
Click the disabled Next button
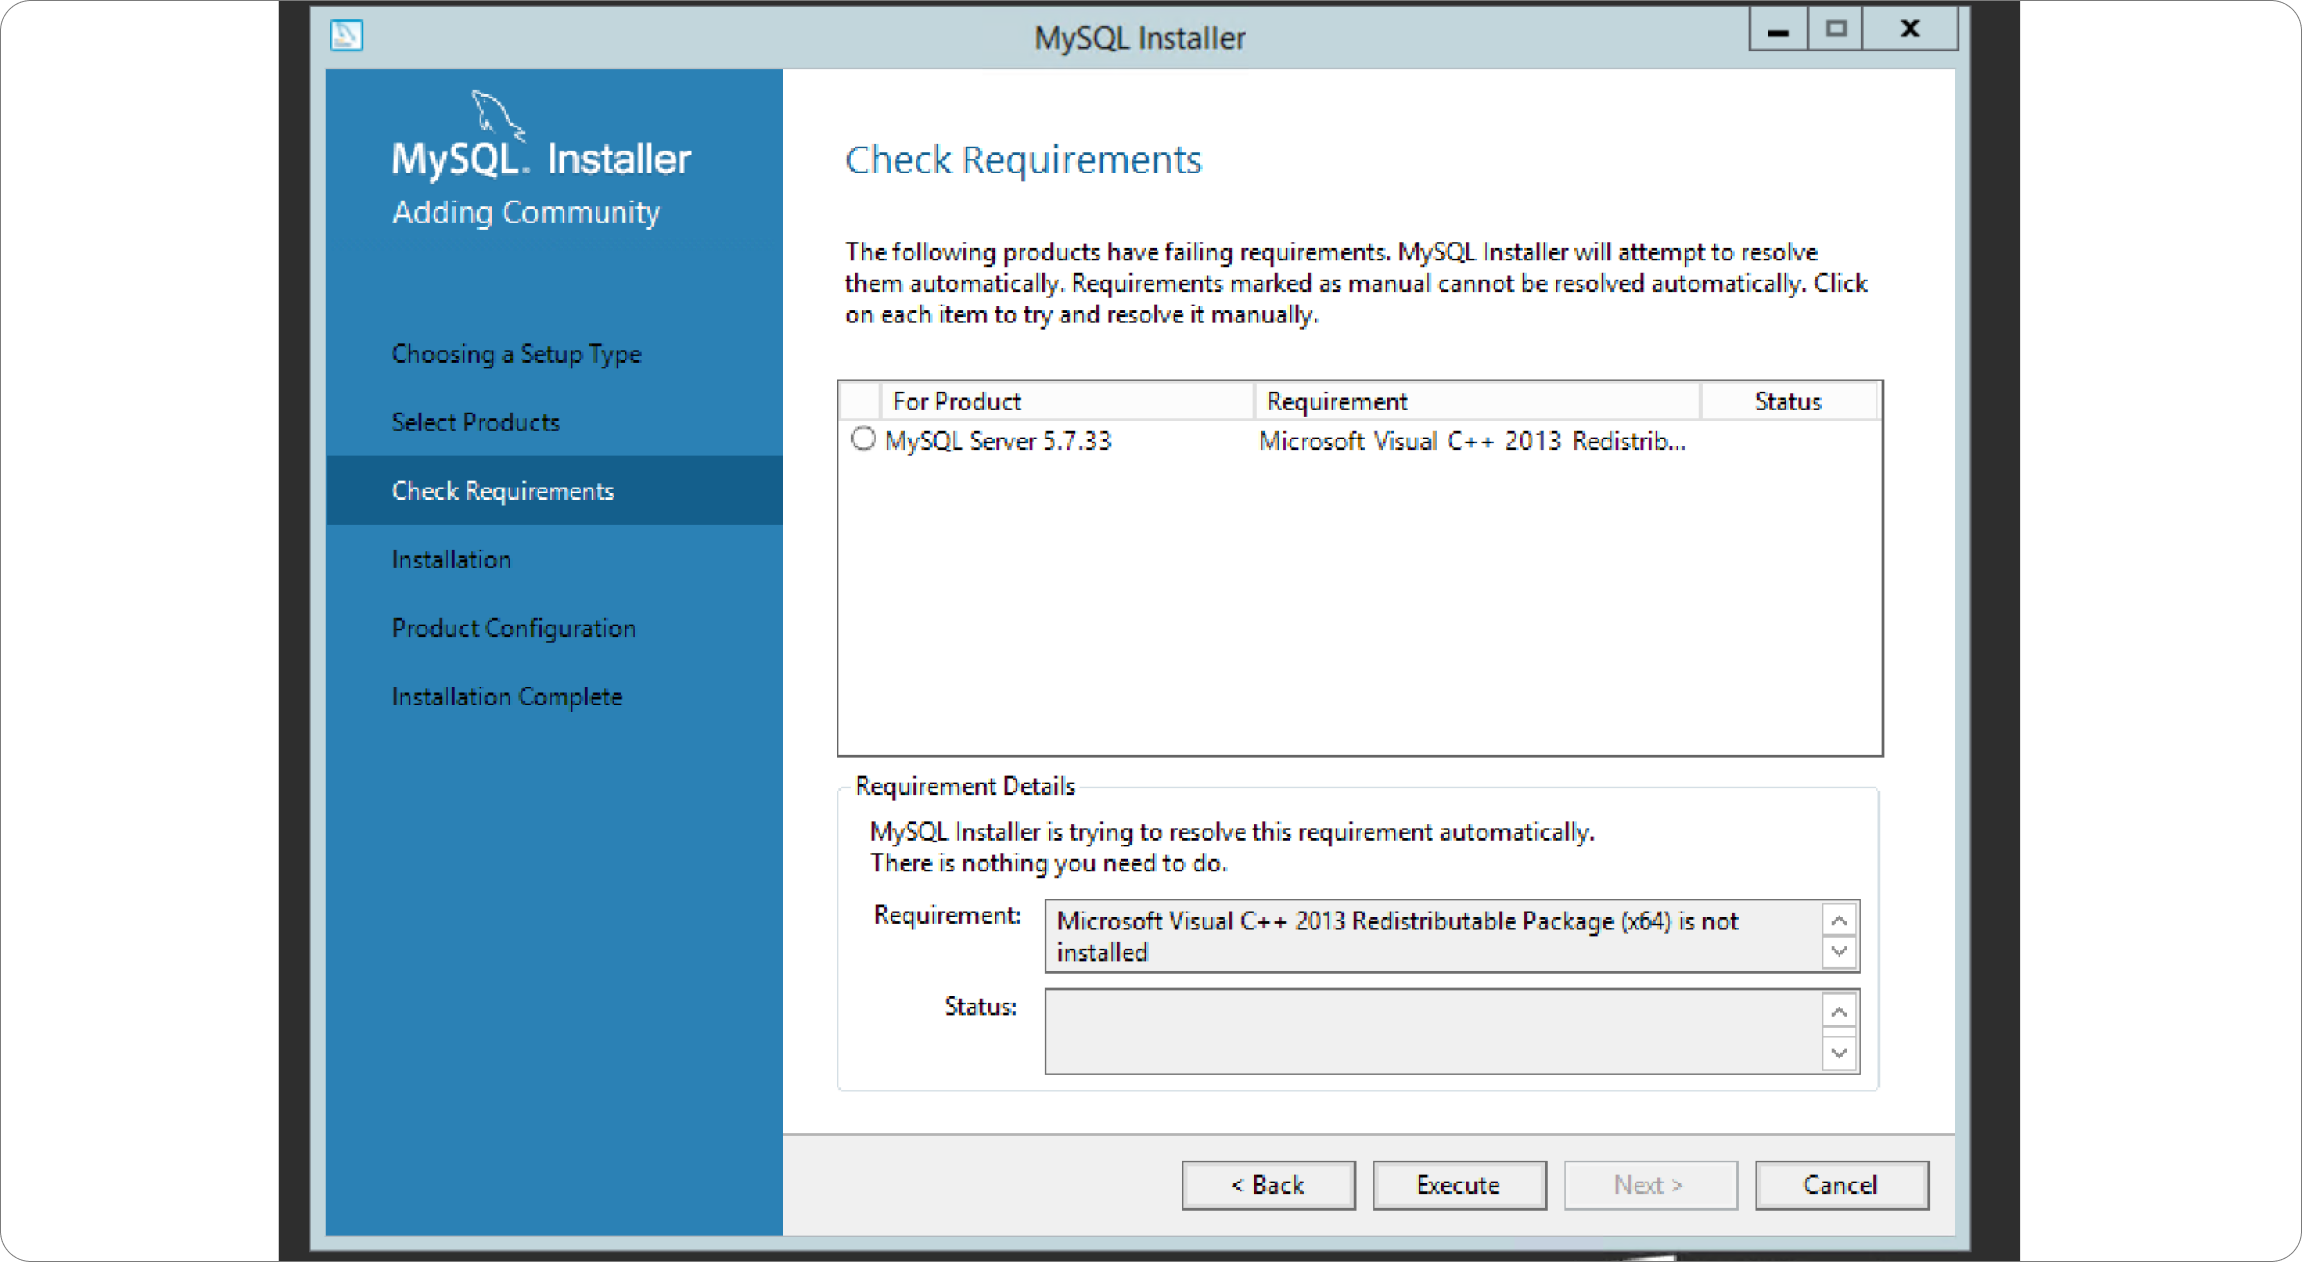(x=1650, y=1185)
